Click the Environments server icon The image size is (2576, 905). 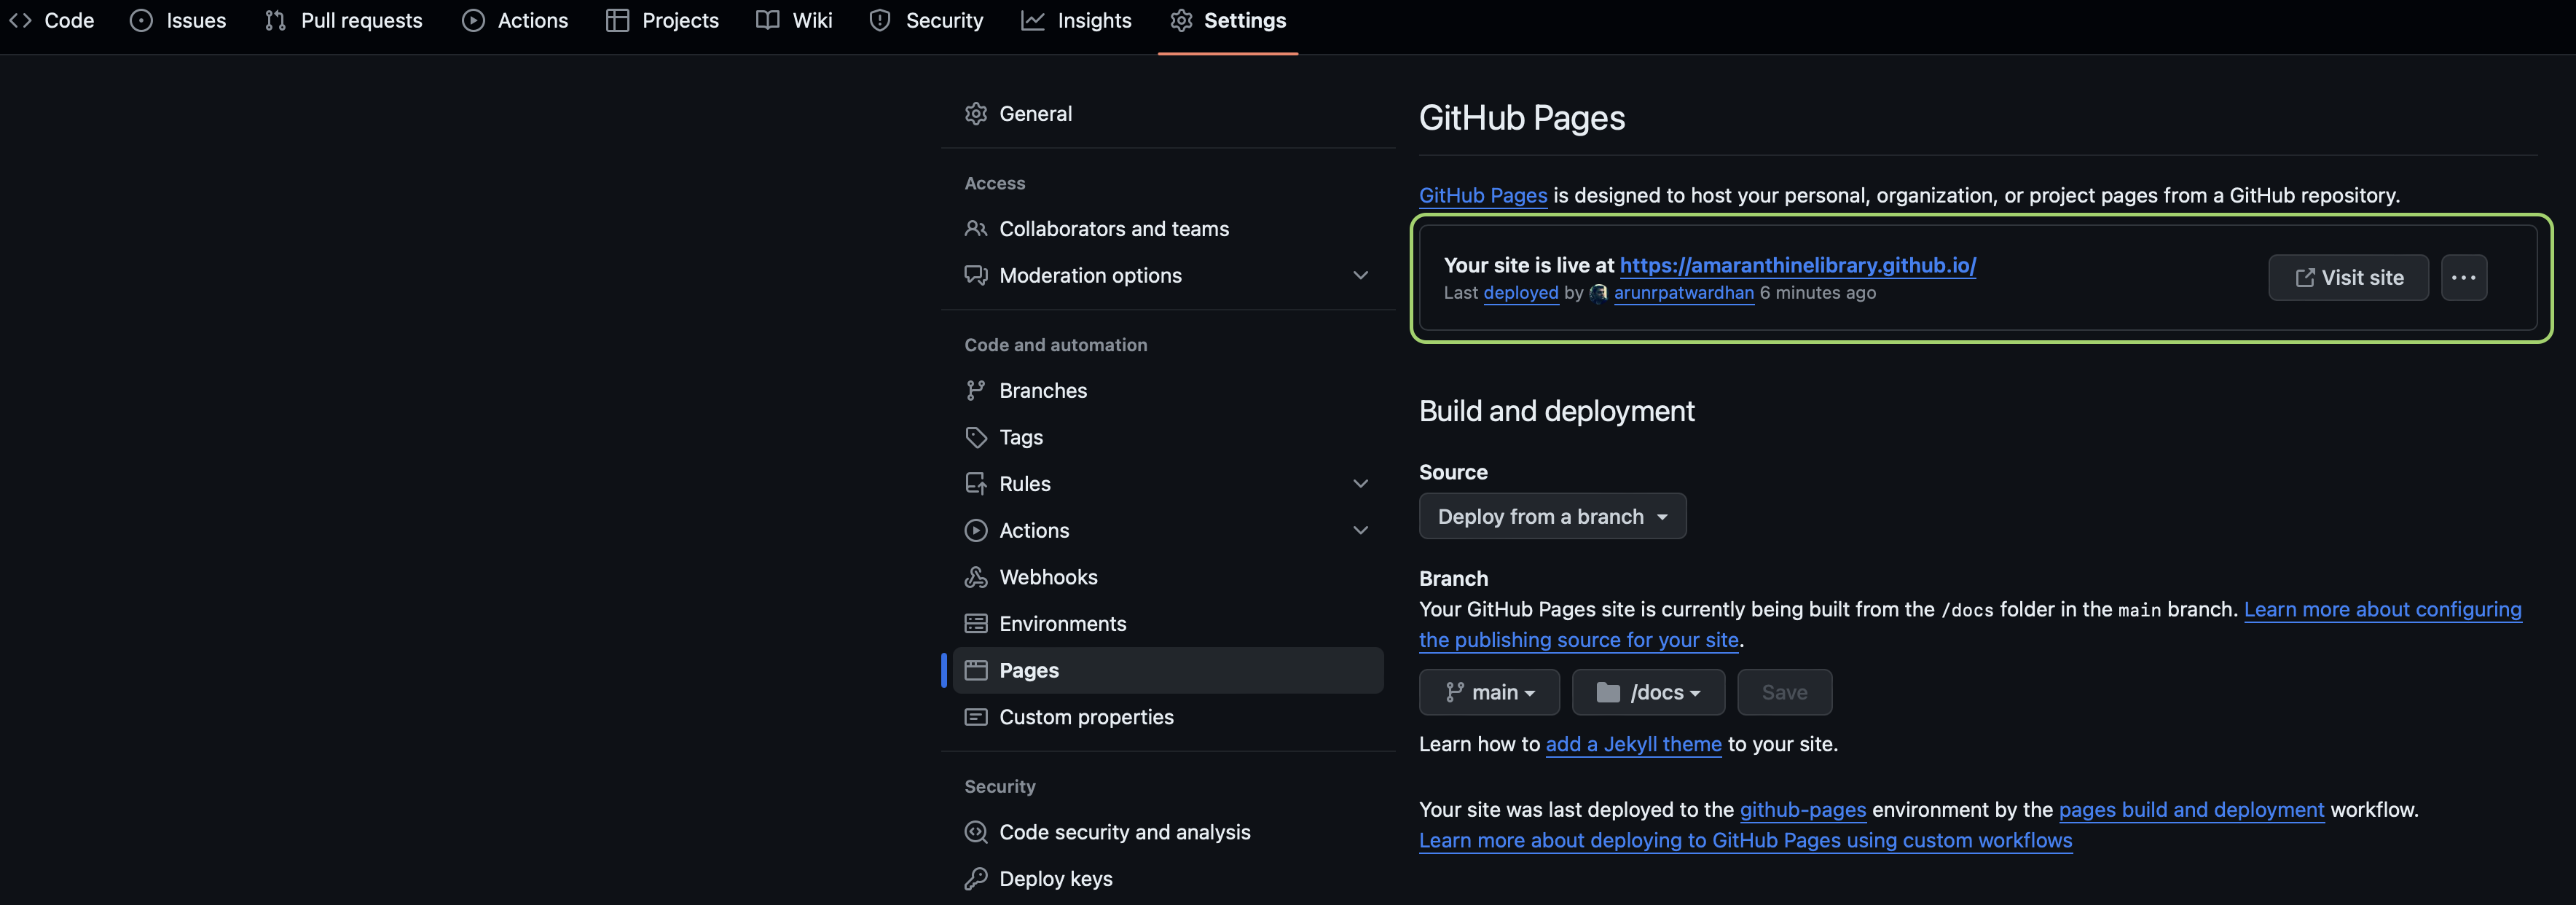975,624
